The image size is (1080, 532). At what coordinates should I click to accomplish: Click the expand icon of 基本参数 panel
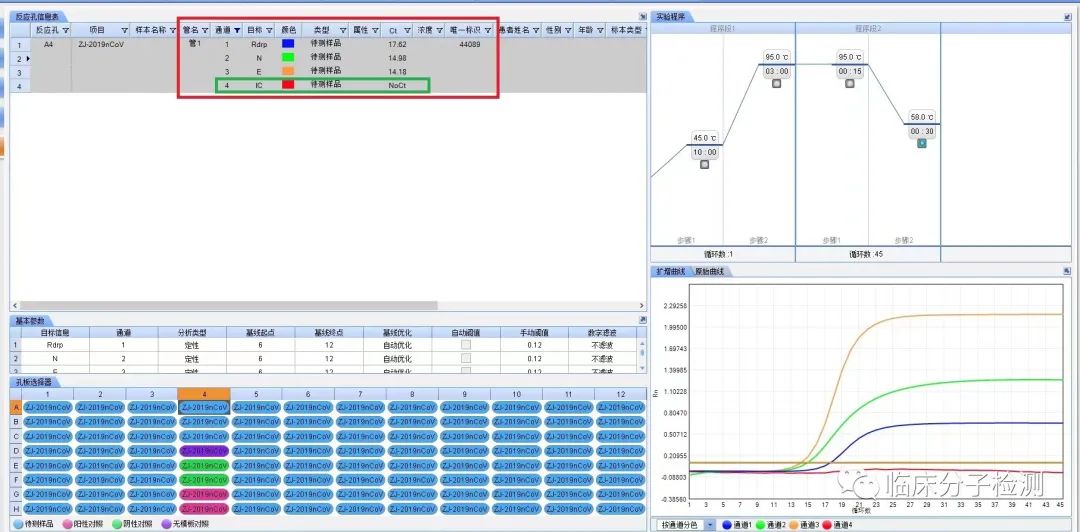(642, 320)
